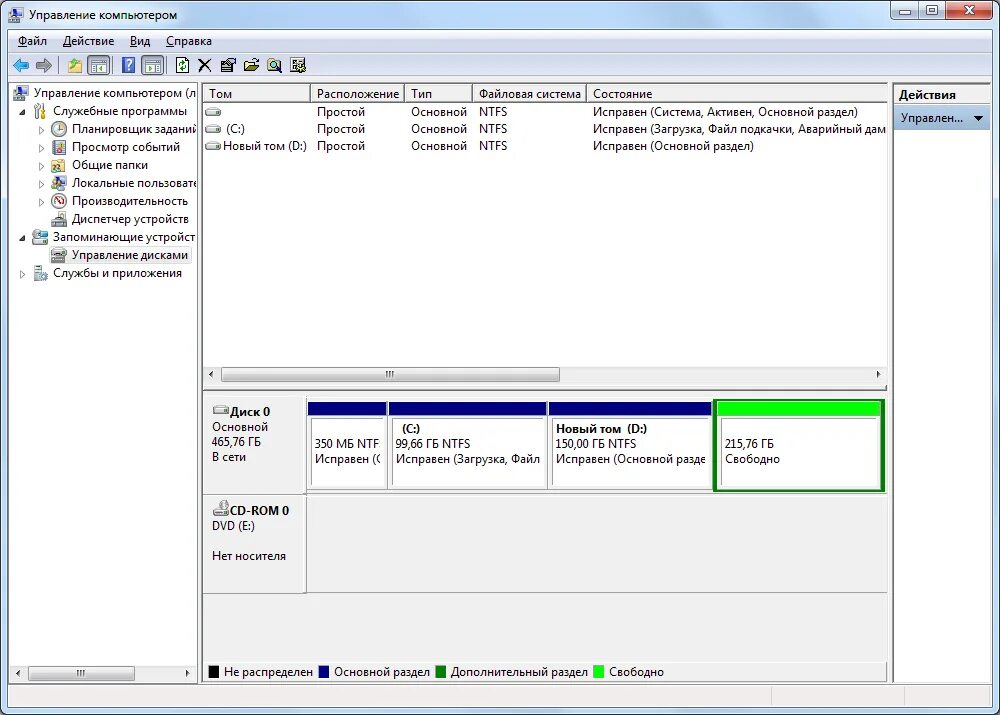This screenshot has width=1000, height=715.
Task: Select the (C:) 99,66 ГБ partition block
Action: [x=467, y=445]
